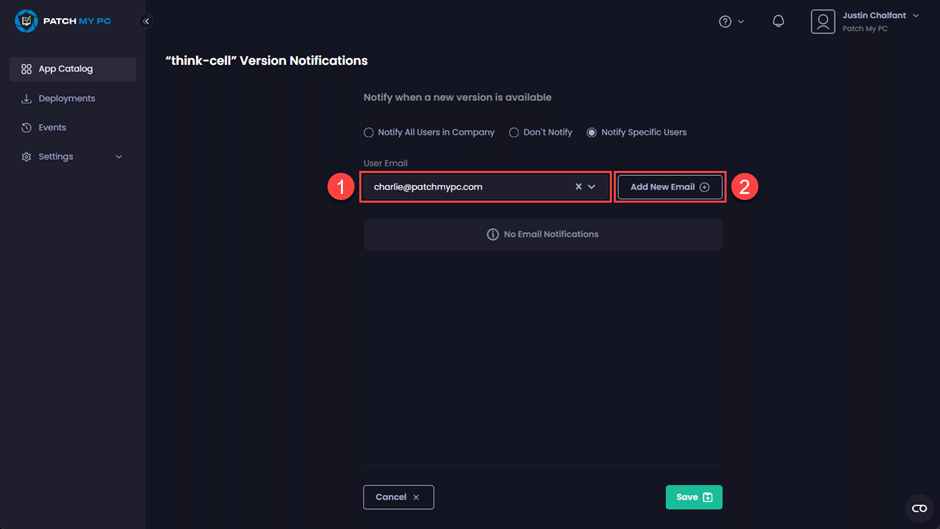The height and width of the screenshot is (529, 940).
Task: Click the Events clock icon
Action: [x=27, y=128]
